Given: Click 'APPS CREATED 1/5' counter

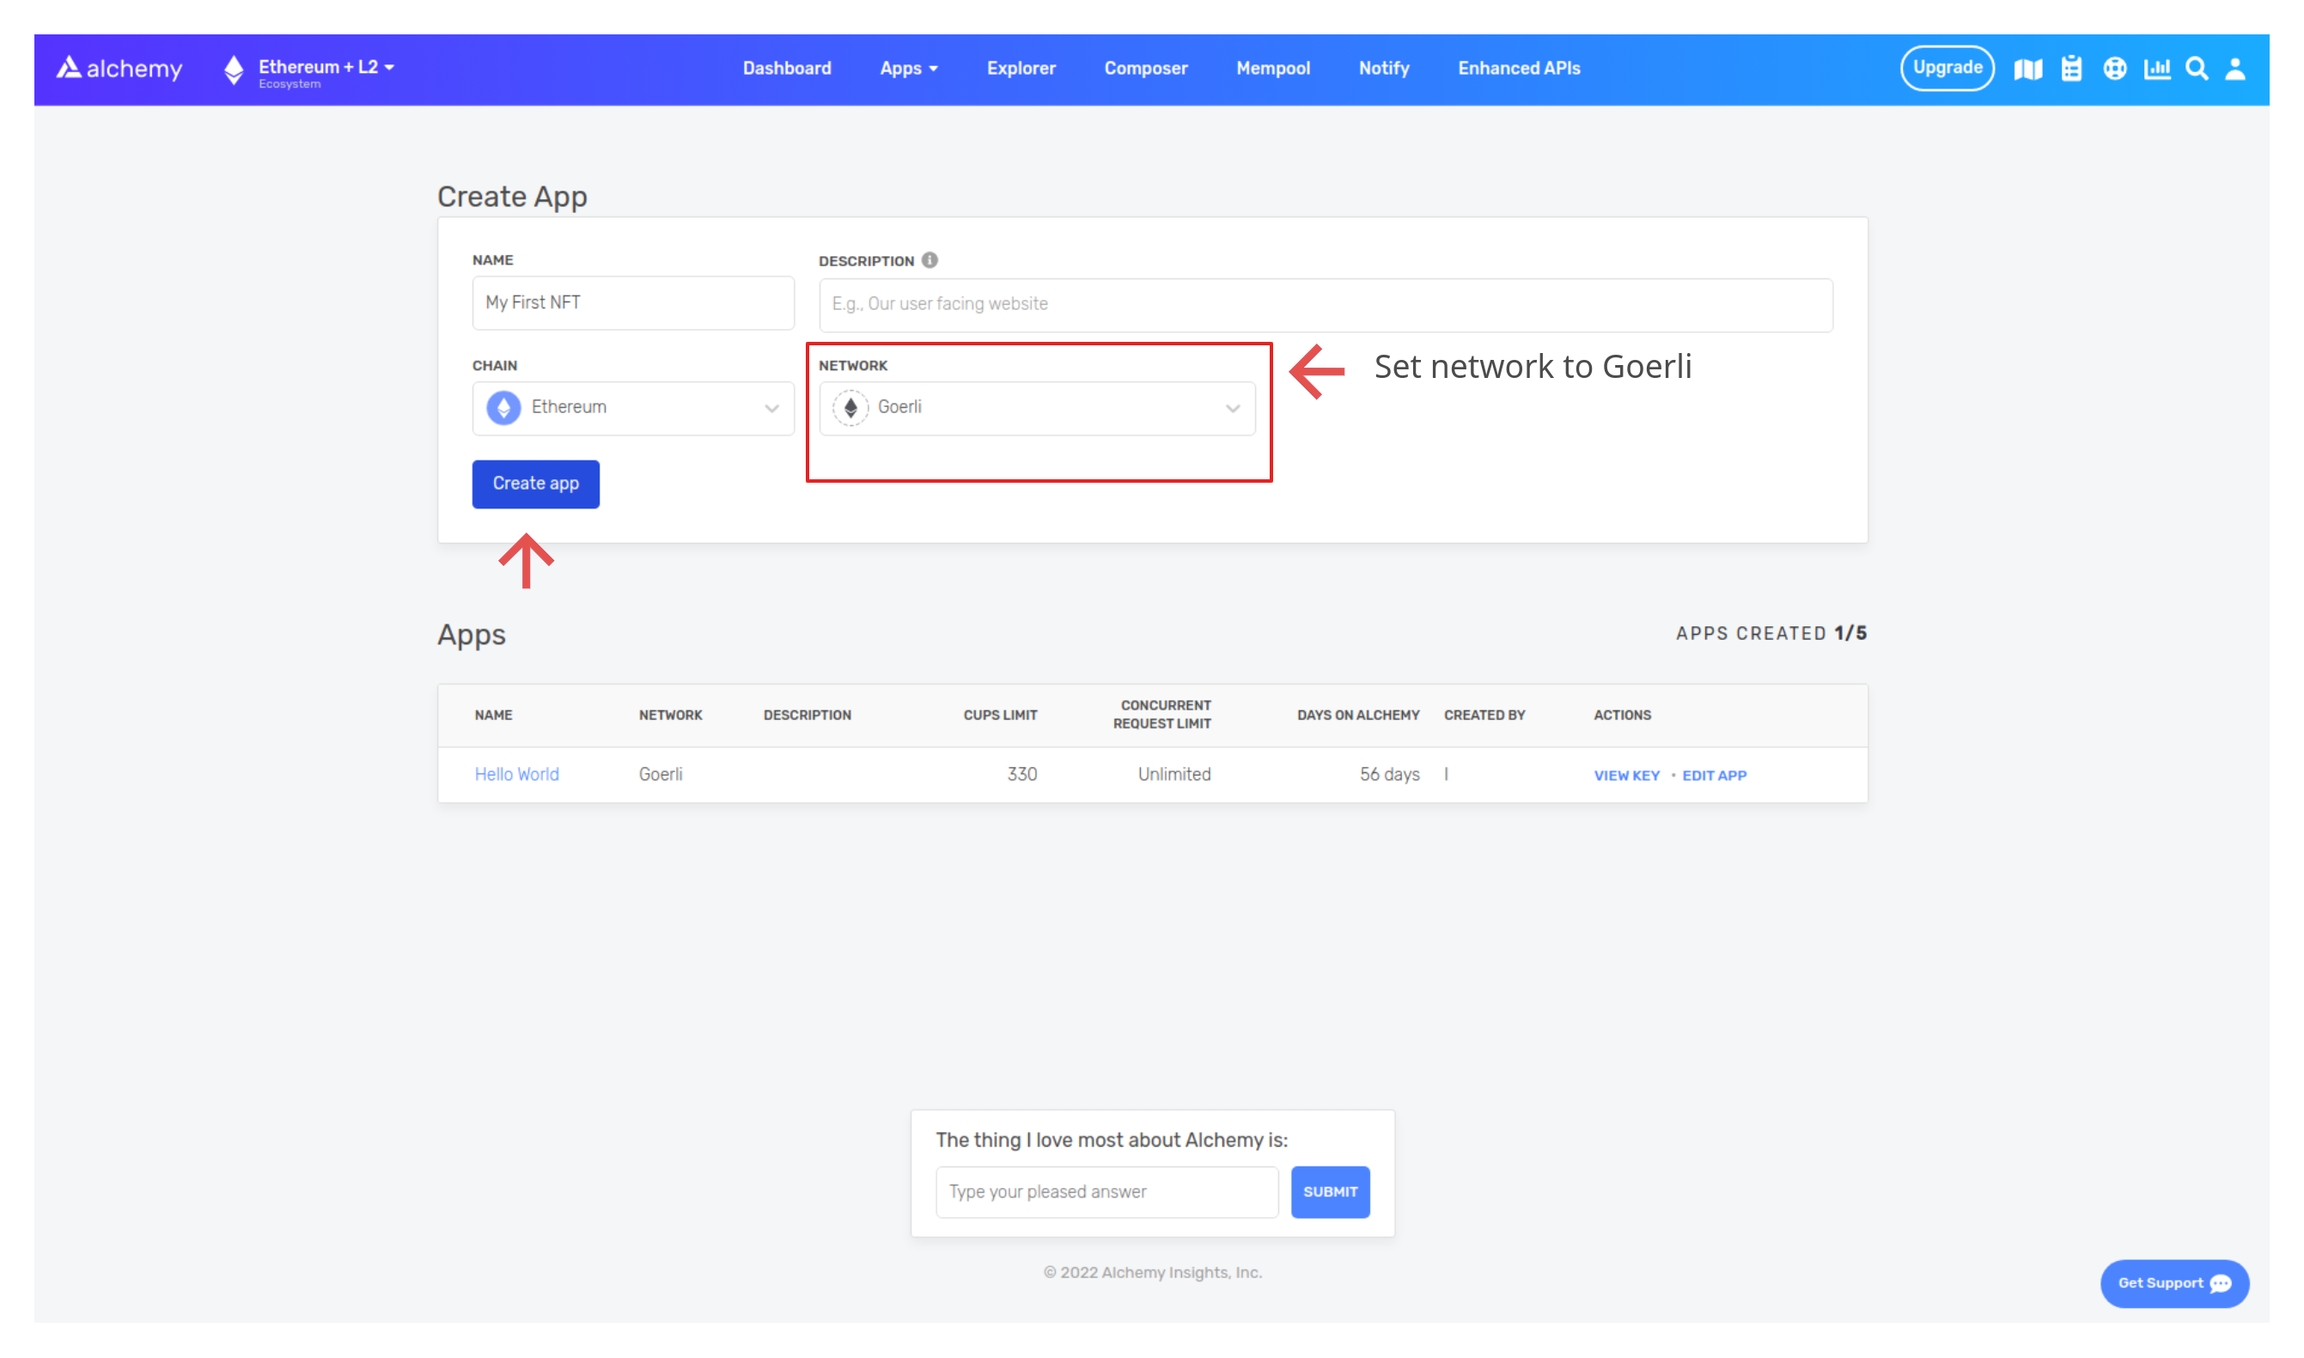Looking at the screenshot, I should pyautogui.click(x=1771, y=633).
